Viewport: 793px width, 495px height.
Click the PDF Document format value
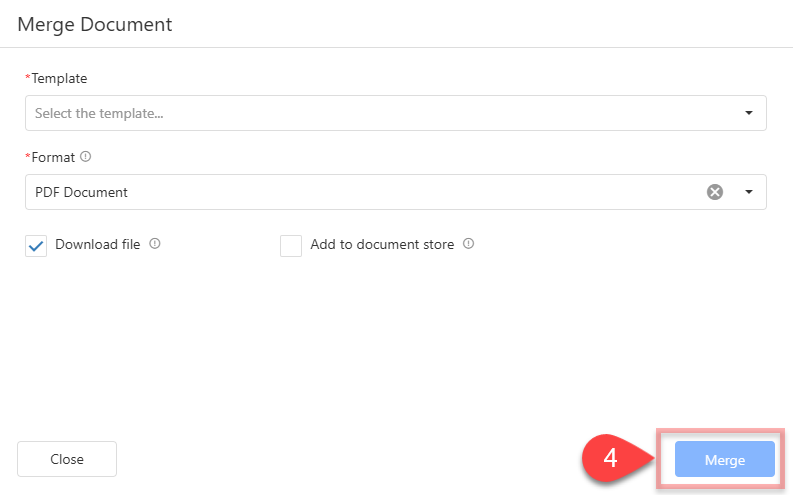(x=82, y=192)
